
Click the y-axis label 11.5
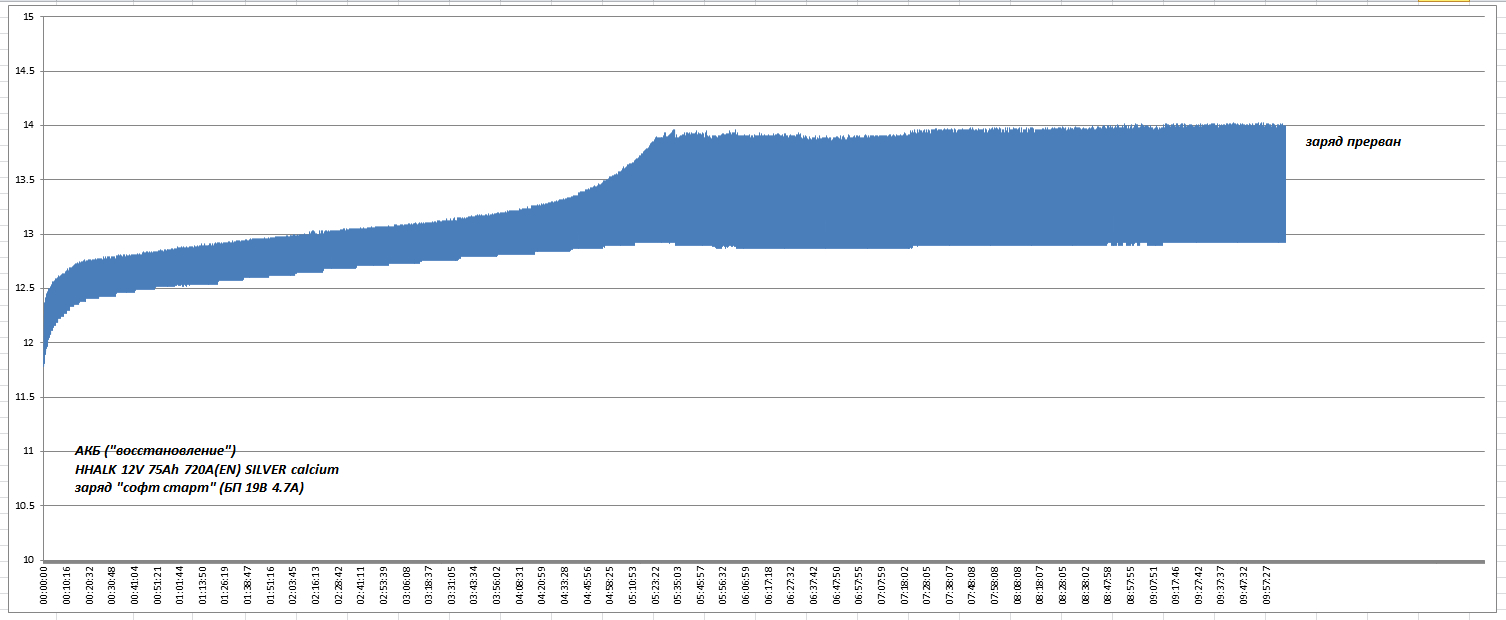pyautogui.click(x=23, y=397)
